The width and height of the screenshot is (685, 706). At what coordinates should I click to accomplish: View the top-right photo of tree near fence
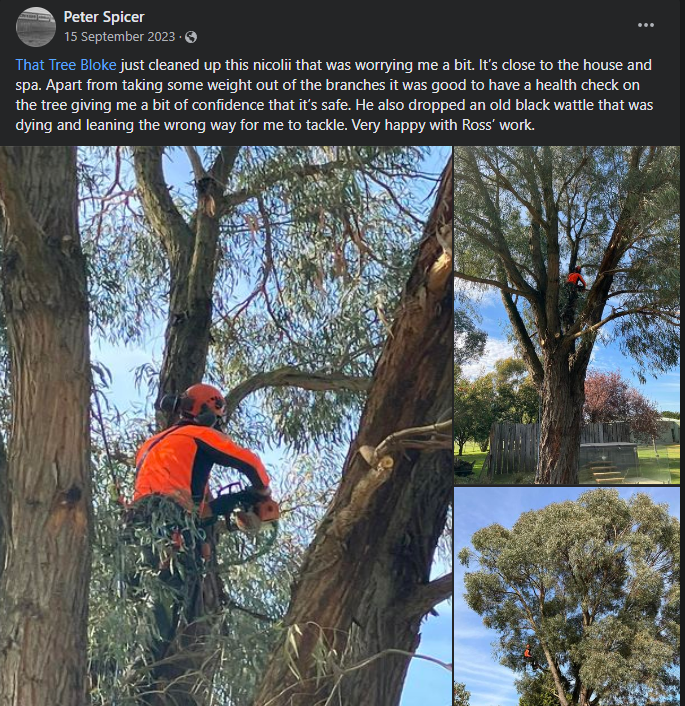click(x=567, y=315)
